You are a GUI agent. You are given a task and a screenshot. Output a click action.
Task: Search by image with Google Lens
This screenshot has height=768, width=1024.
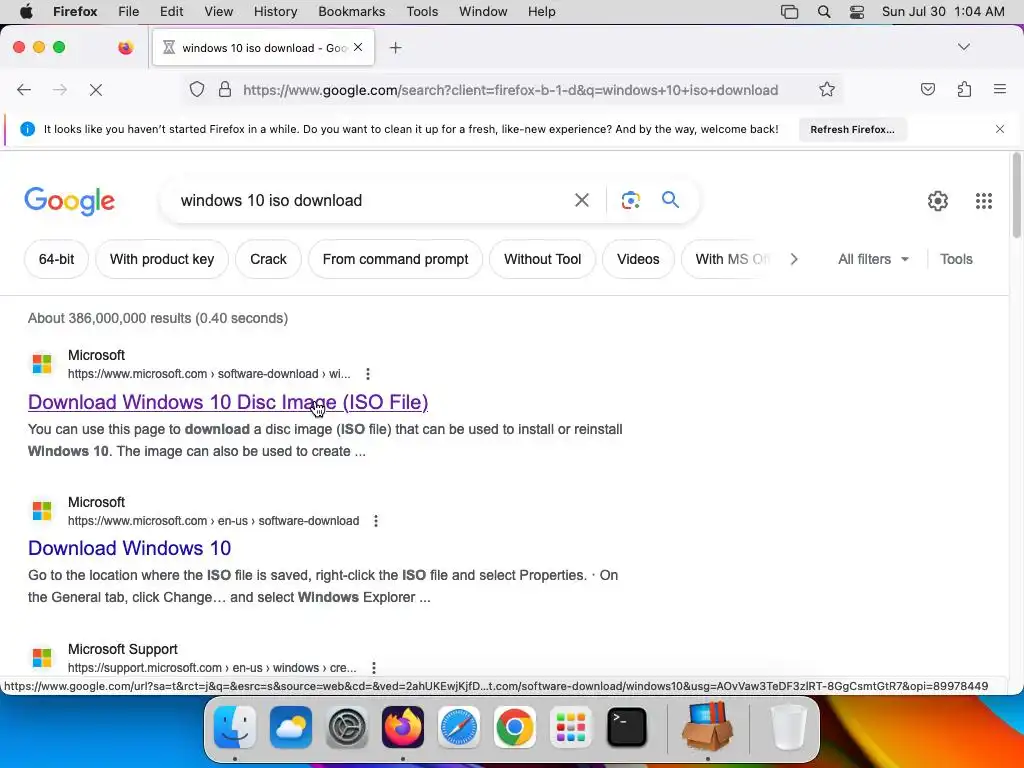[630, 200]
